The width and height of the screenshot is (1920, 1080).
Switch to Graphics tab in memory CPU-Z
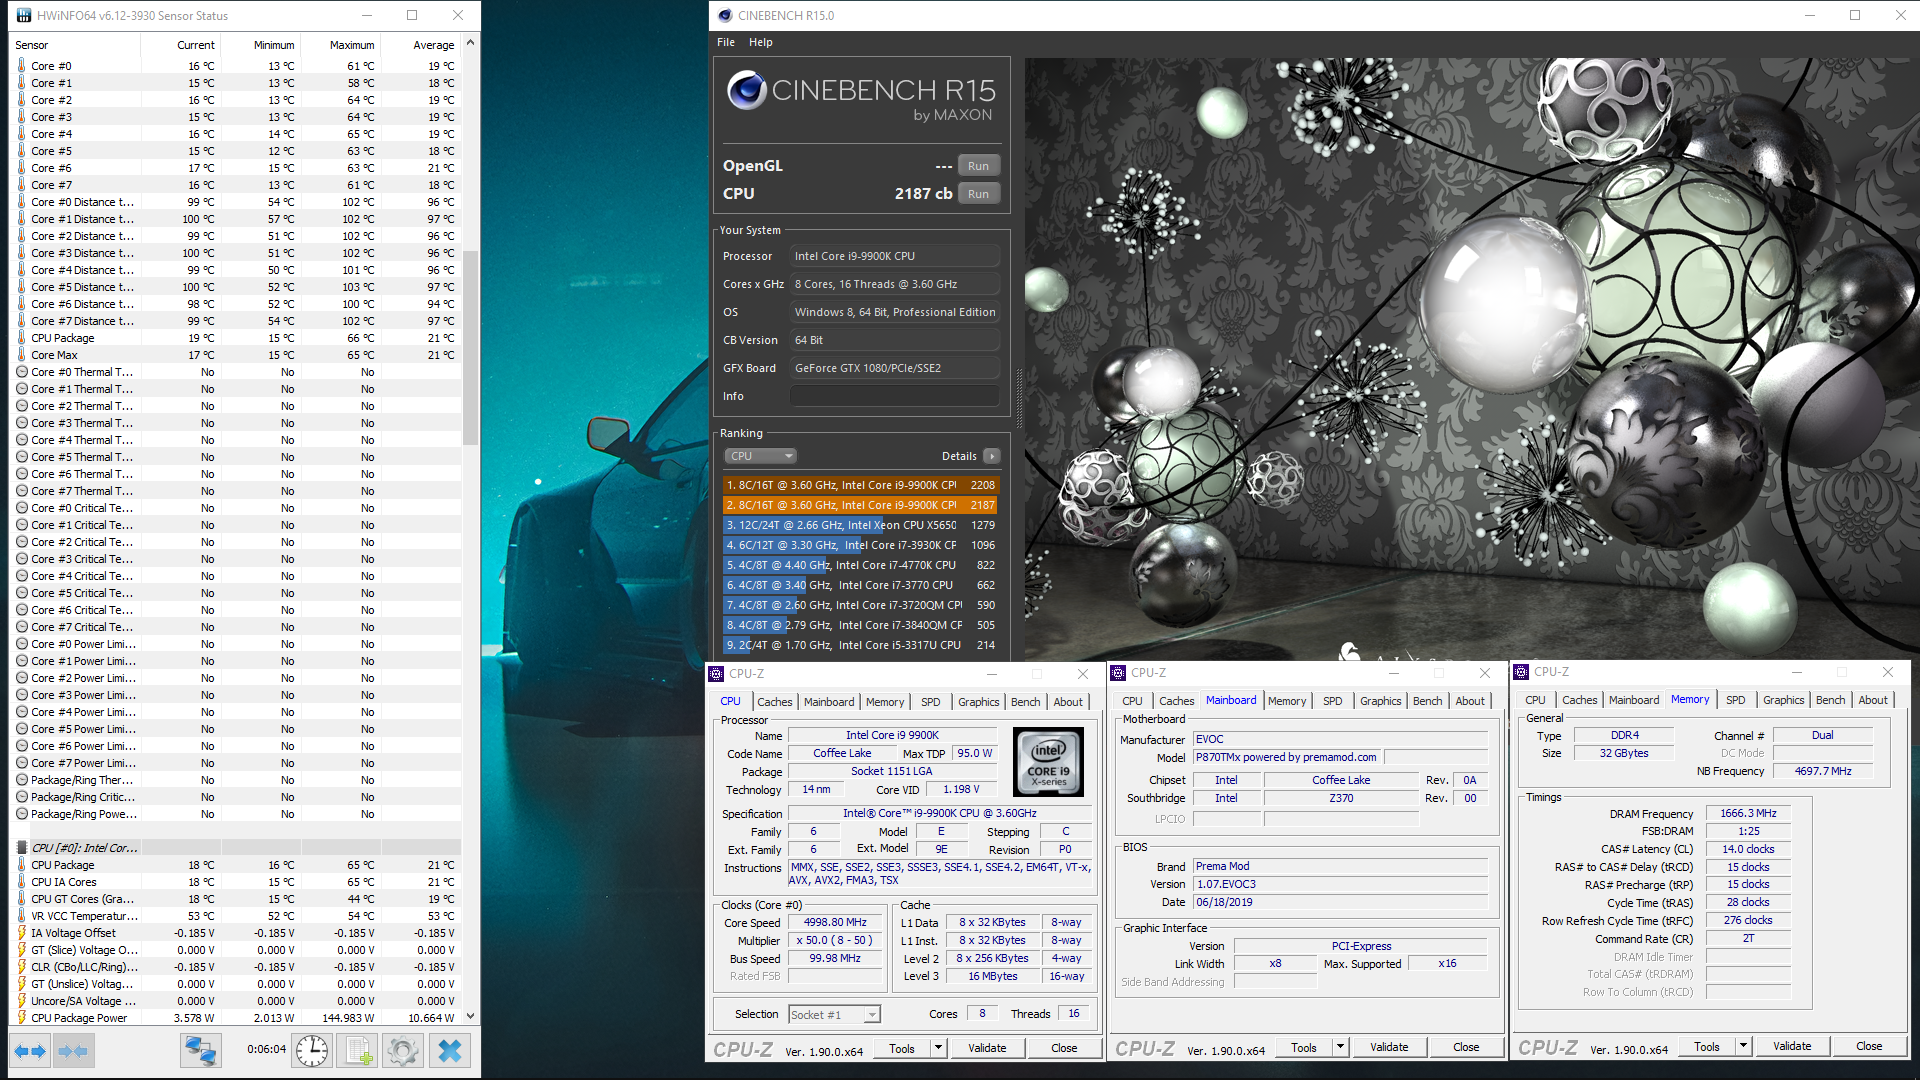1783,700
